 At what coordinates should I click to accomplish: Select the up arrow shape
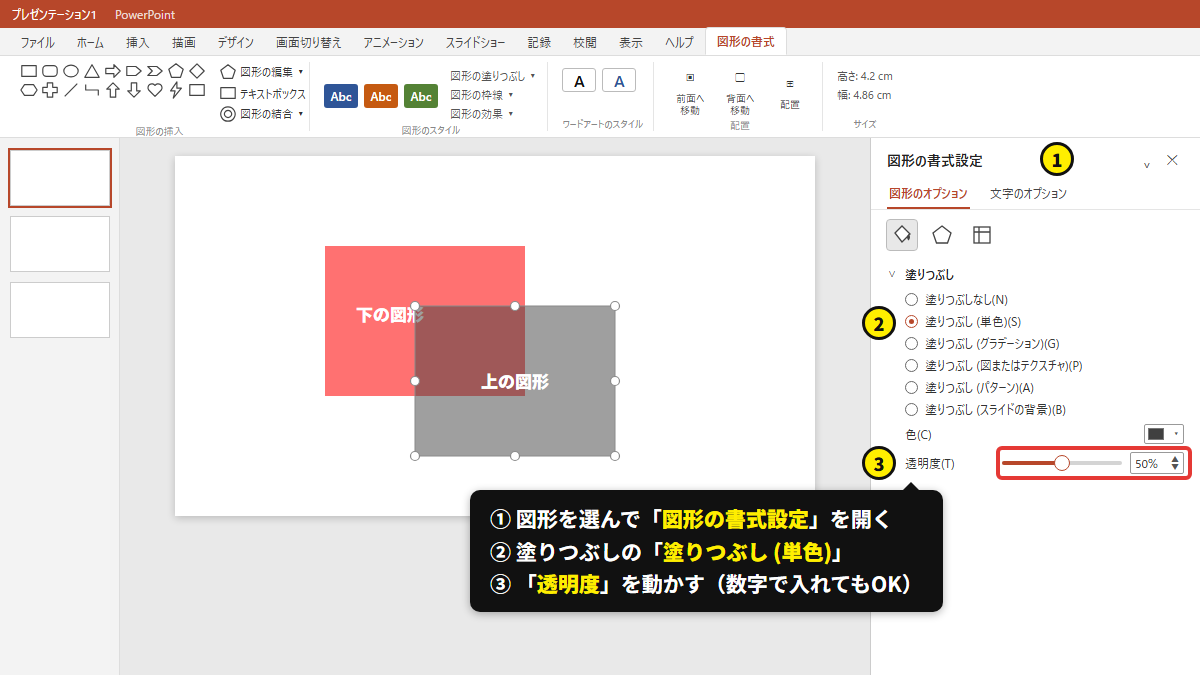pos(113,90)
